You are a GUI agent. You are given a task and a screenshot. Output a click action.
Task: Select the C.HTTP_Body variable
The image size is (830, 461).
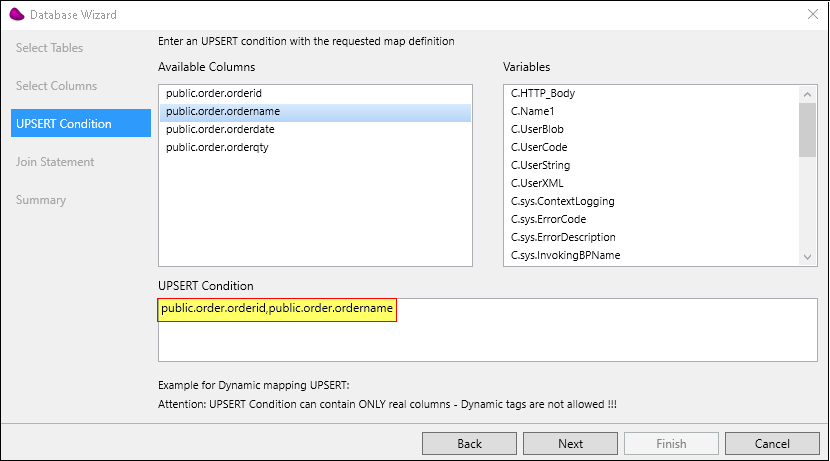[x=651, y=93]
